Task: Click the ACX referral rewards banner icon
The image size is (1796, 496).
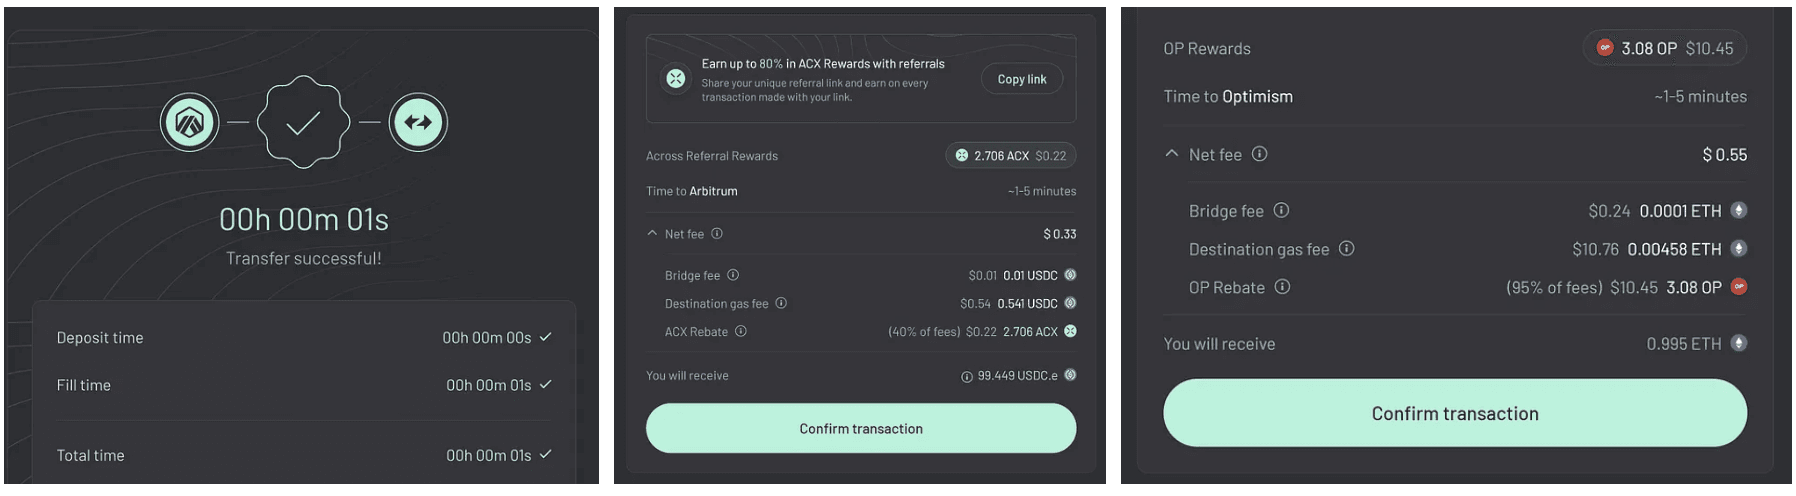Action: 676,79
